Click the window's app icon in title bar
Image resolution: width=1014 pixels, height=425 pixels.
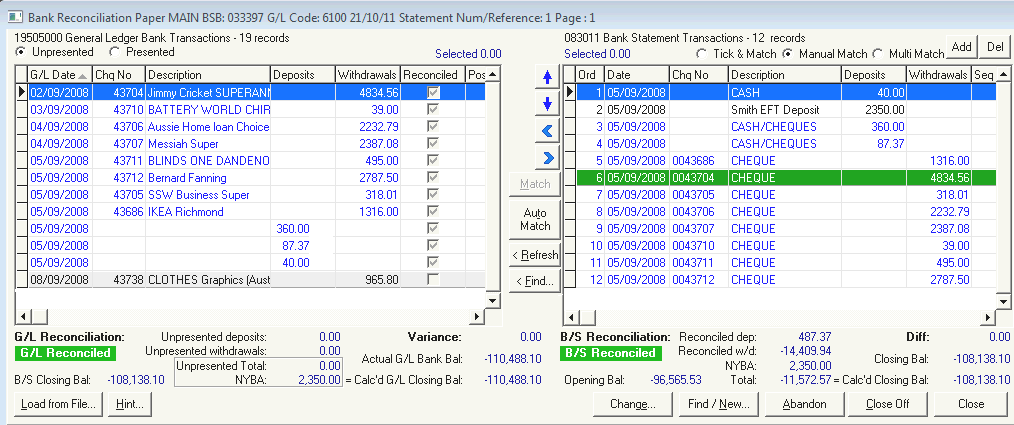point(16,16)
